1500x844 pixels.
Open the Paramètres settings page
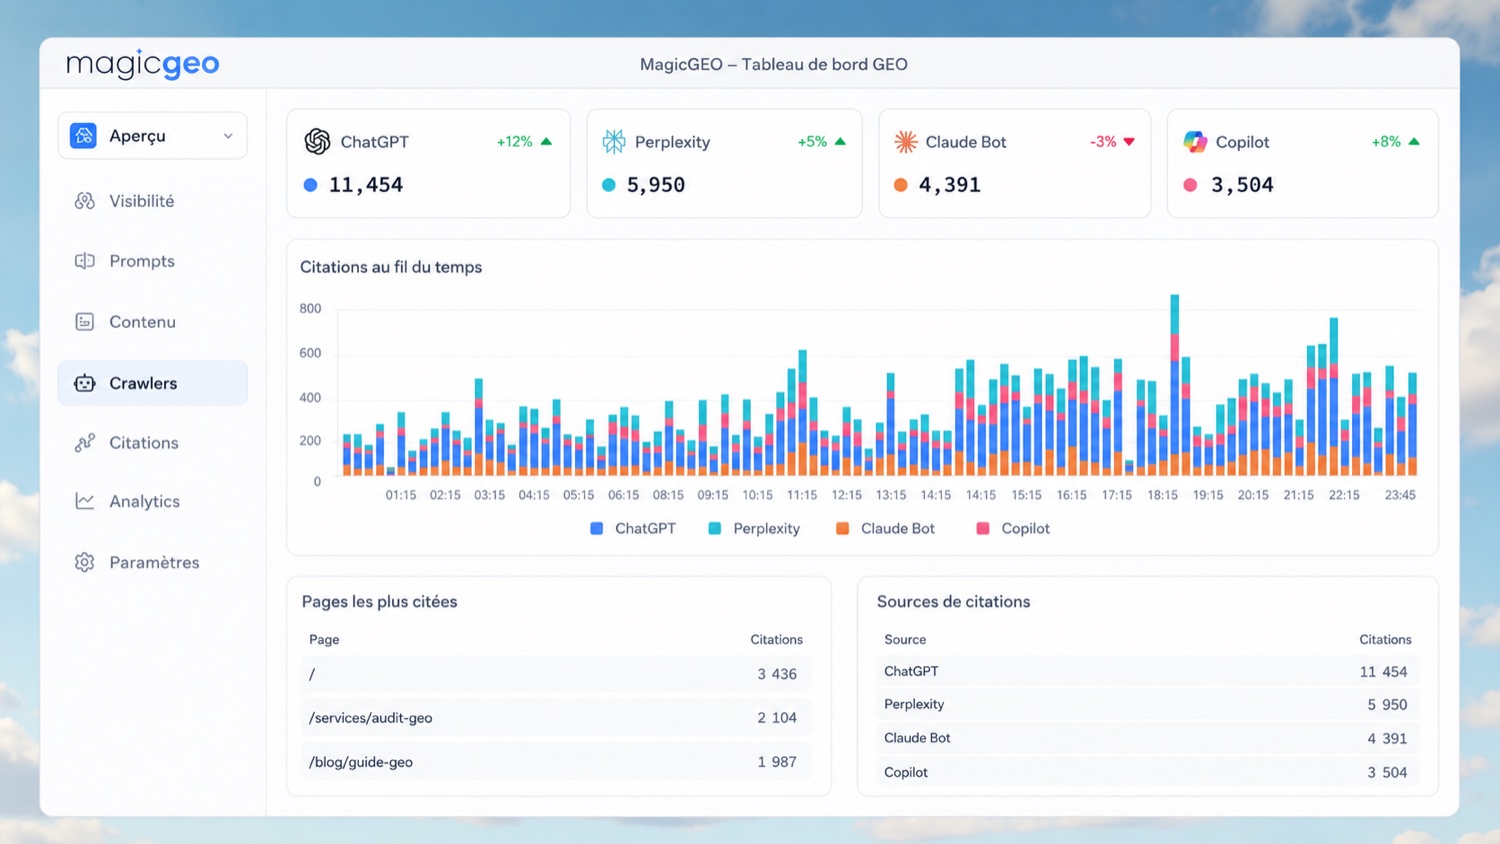tap(152, 562)
